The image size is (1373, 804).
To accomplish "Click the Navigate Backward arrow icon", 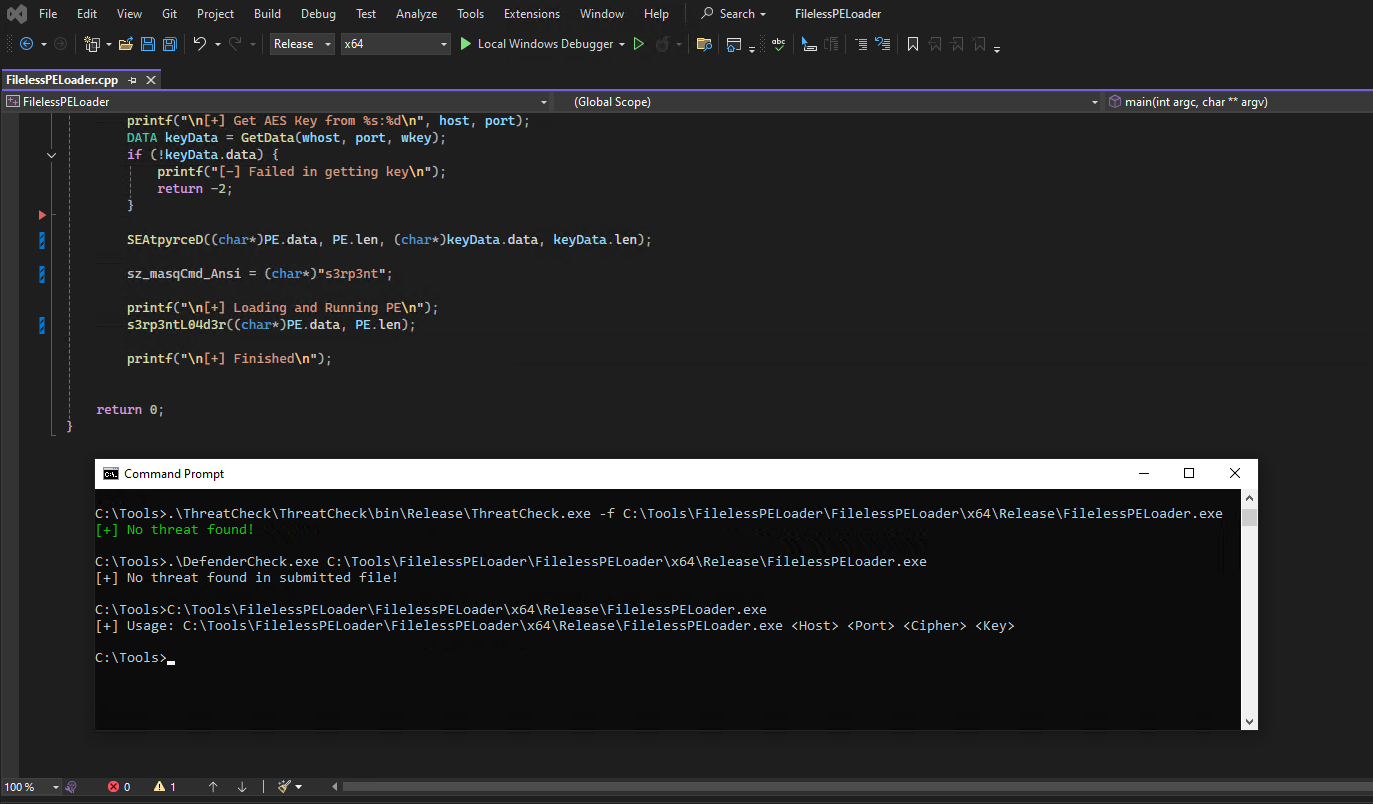I will coord(26,44).
